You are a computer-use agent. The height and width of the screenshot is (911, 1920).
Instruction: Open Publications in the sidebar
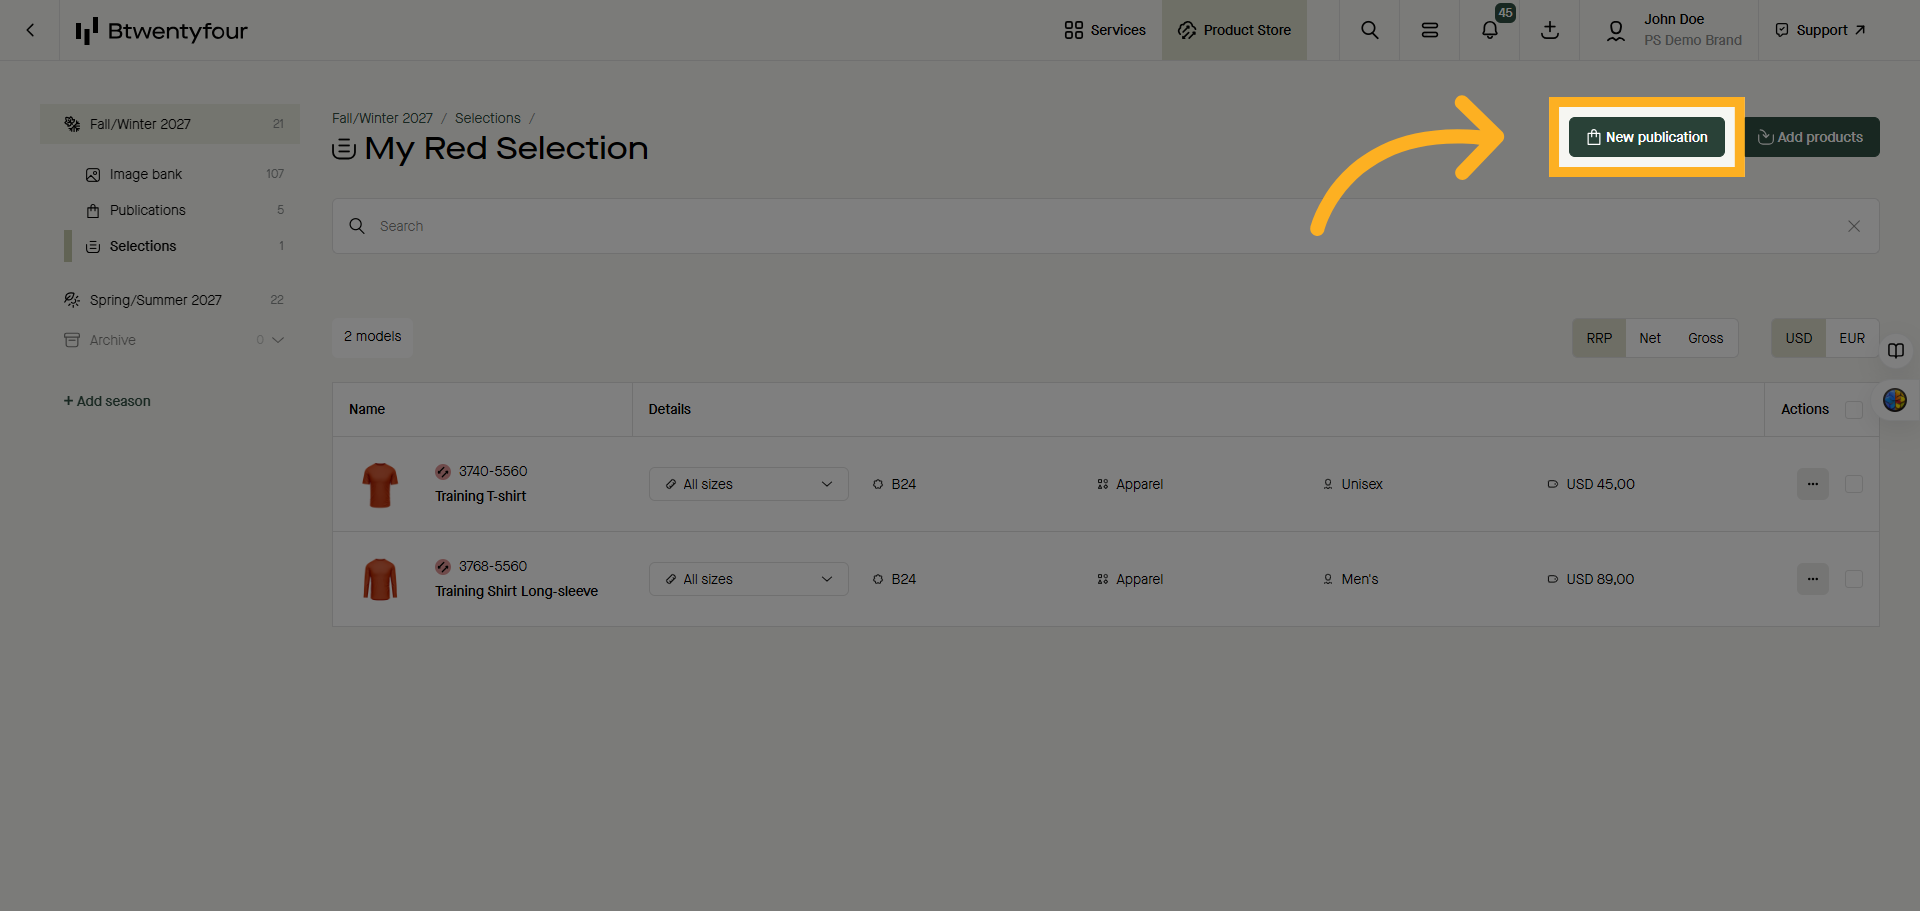click(x=147, y=210)
